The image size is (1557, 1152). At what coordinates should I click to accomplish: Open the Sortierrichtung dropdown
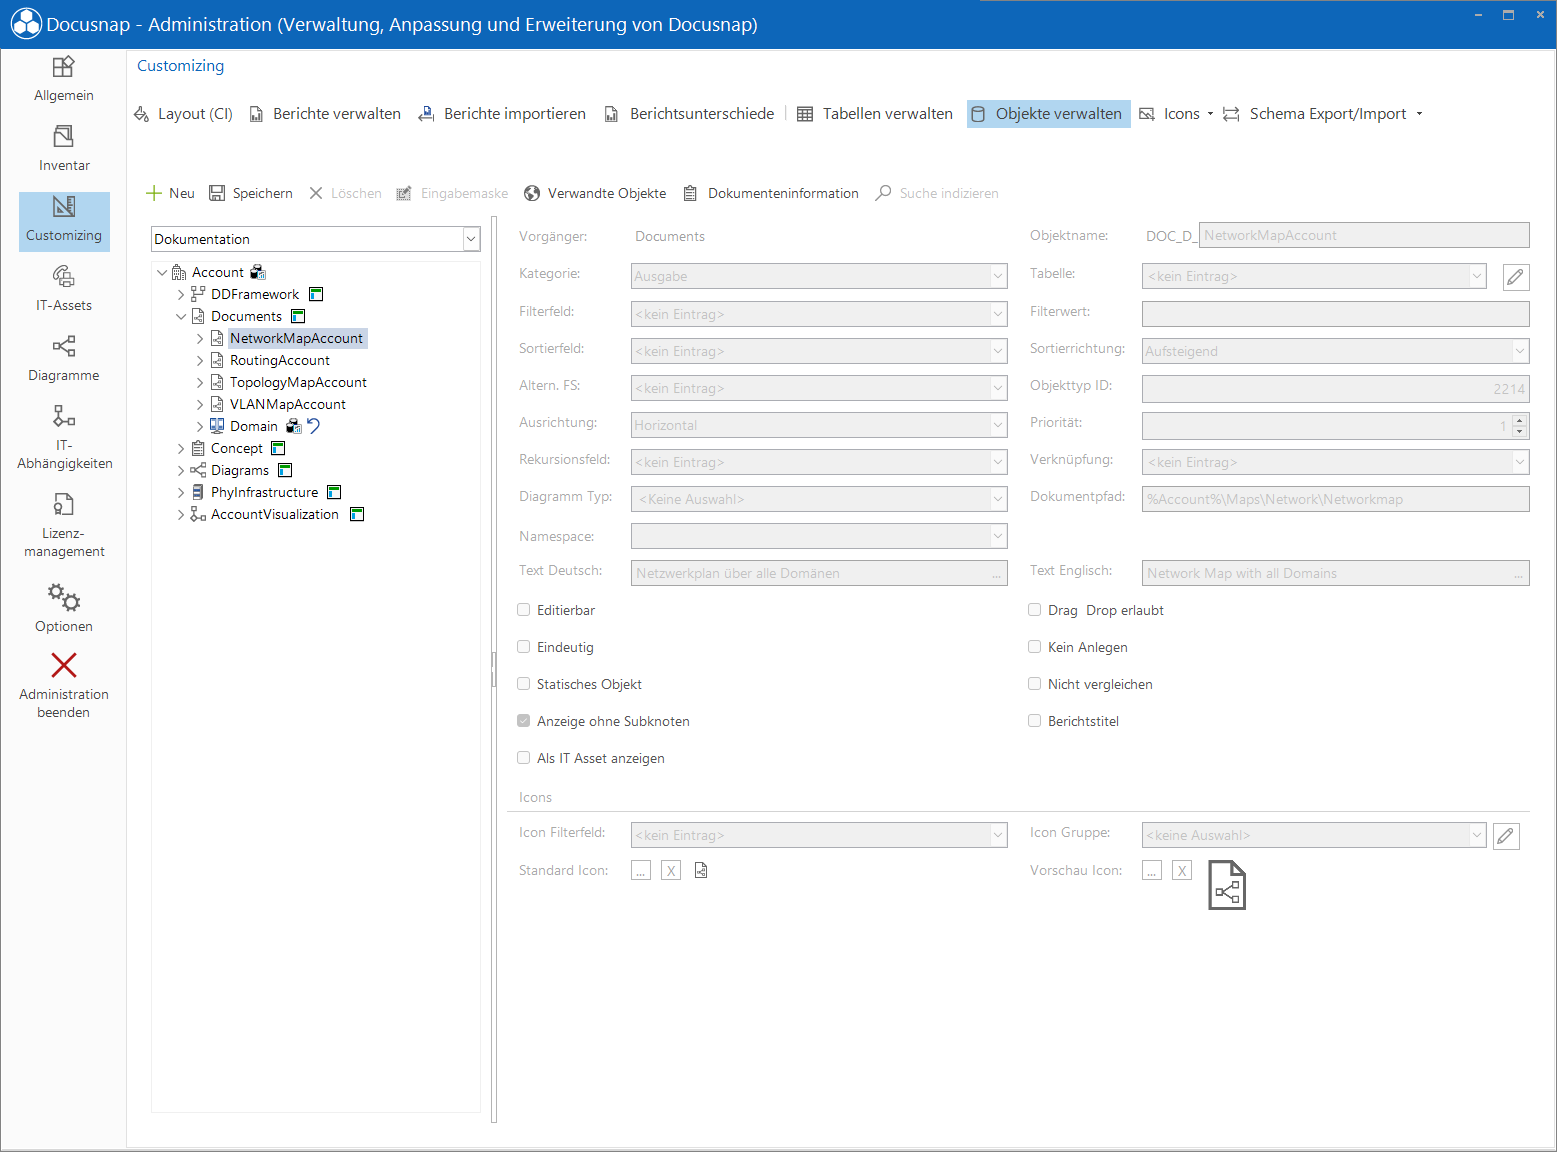(x=1336, y=351)
